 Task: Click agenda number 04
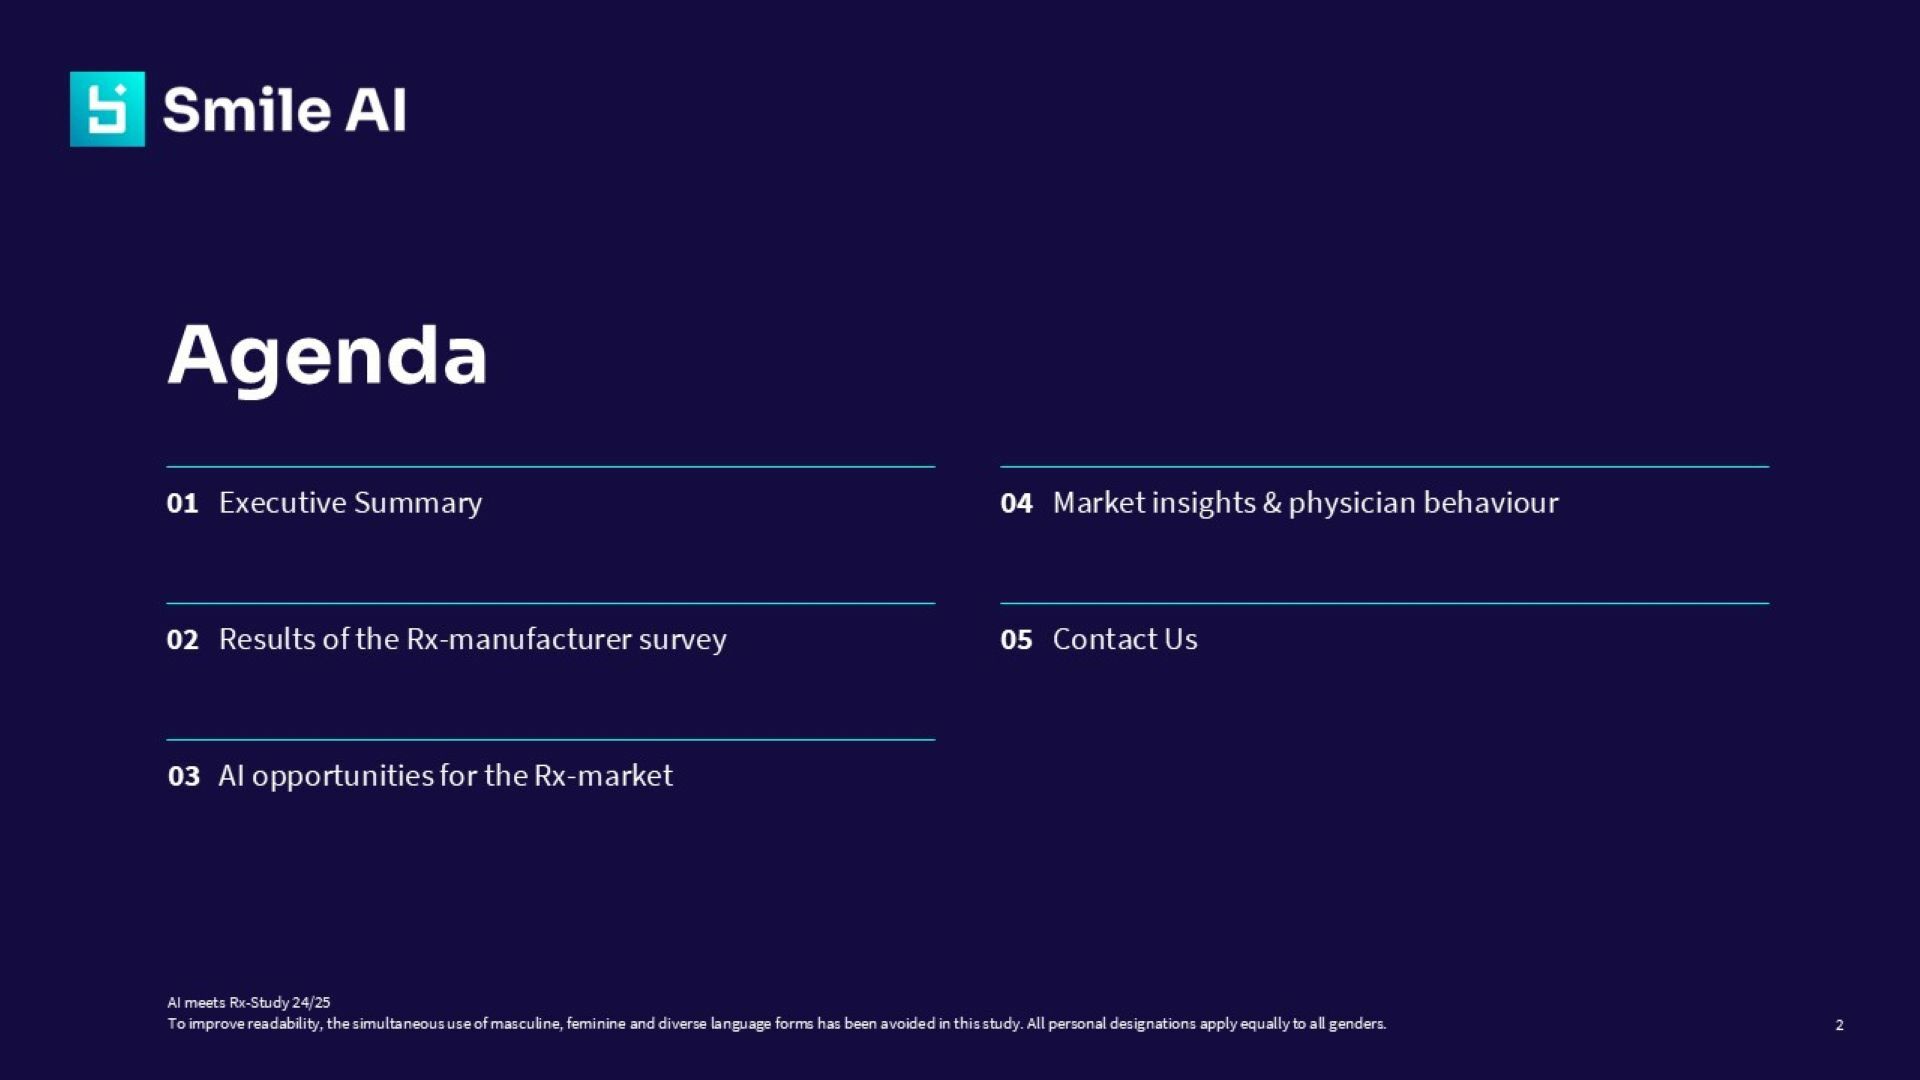1016,503
